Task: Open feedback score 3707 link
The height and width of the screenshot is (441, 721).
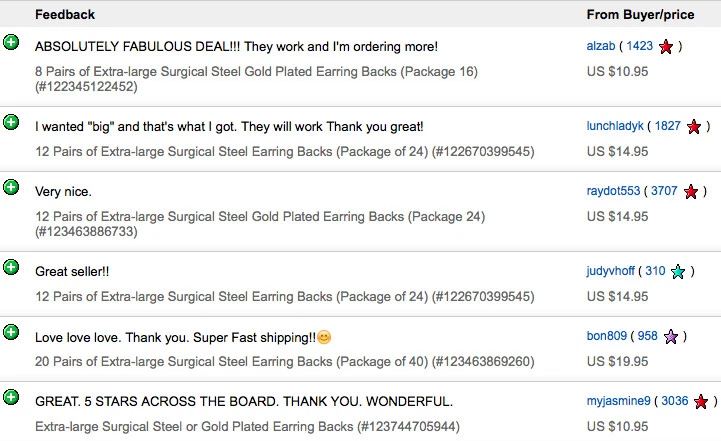Action: coord(664,191)
